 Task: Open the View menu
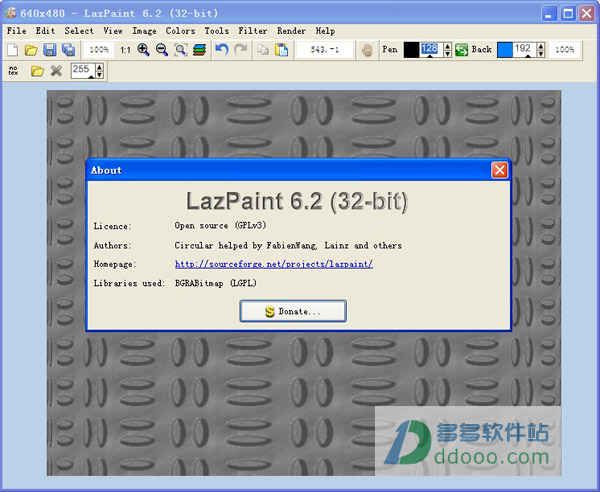point(113,31)
